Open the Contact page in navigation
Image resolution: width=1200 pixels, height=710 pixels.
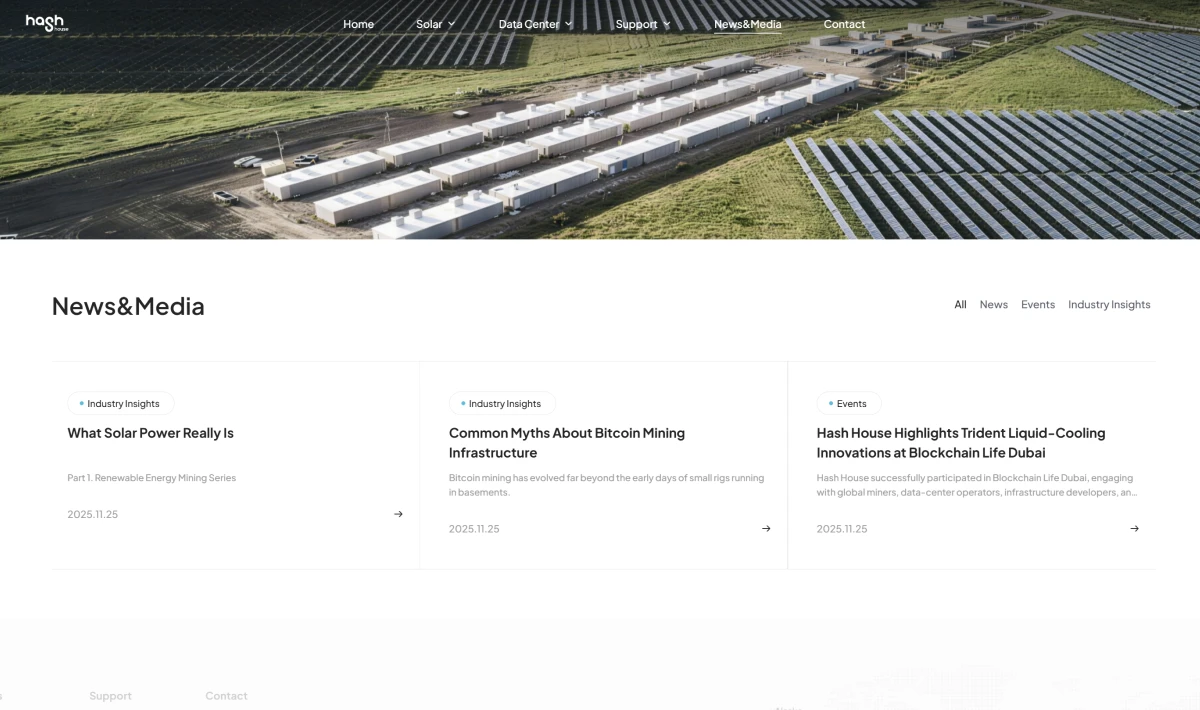pyautogui.click(x=844, y=24)
